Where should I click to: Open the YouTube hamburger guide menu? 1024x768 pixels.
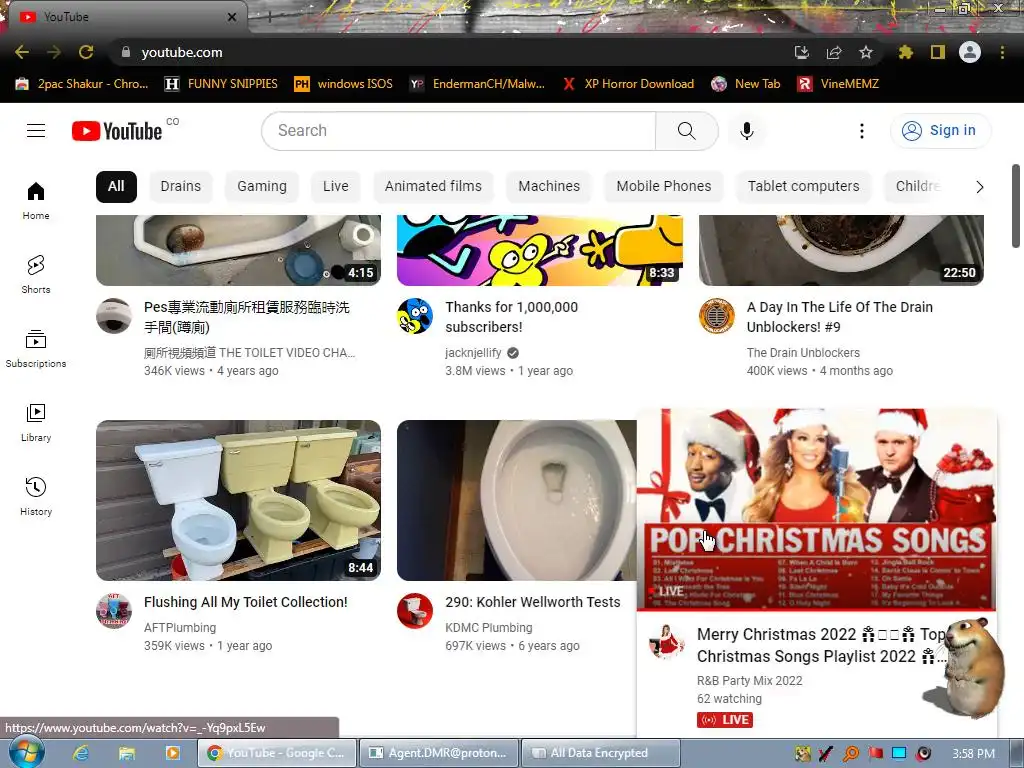36,131
